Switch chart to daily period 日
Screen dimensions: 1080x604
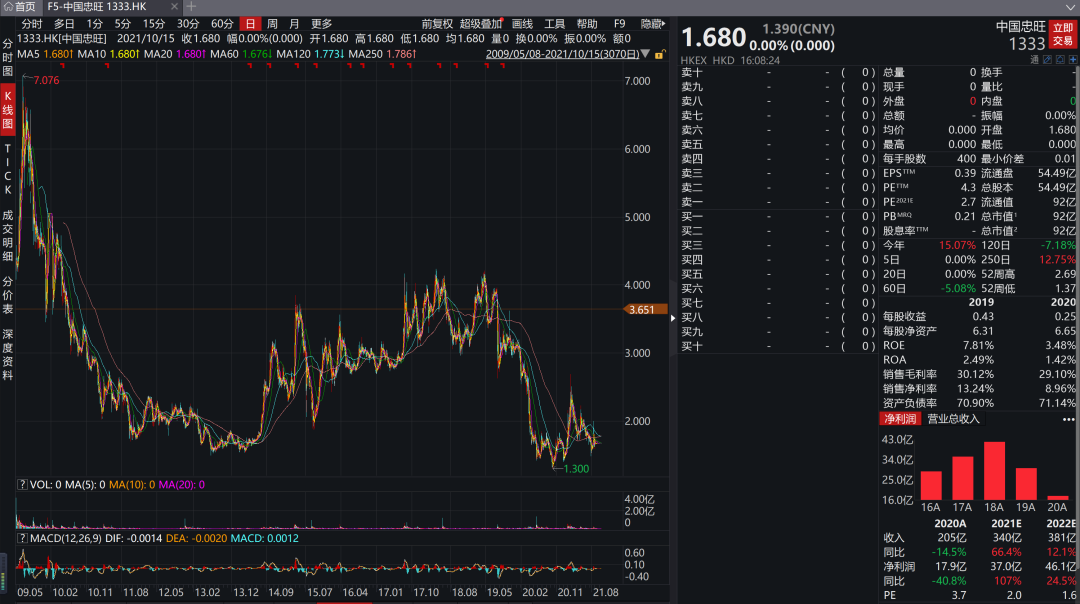[x=249, y=23]
